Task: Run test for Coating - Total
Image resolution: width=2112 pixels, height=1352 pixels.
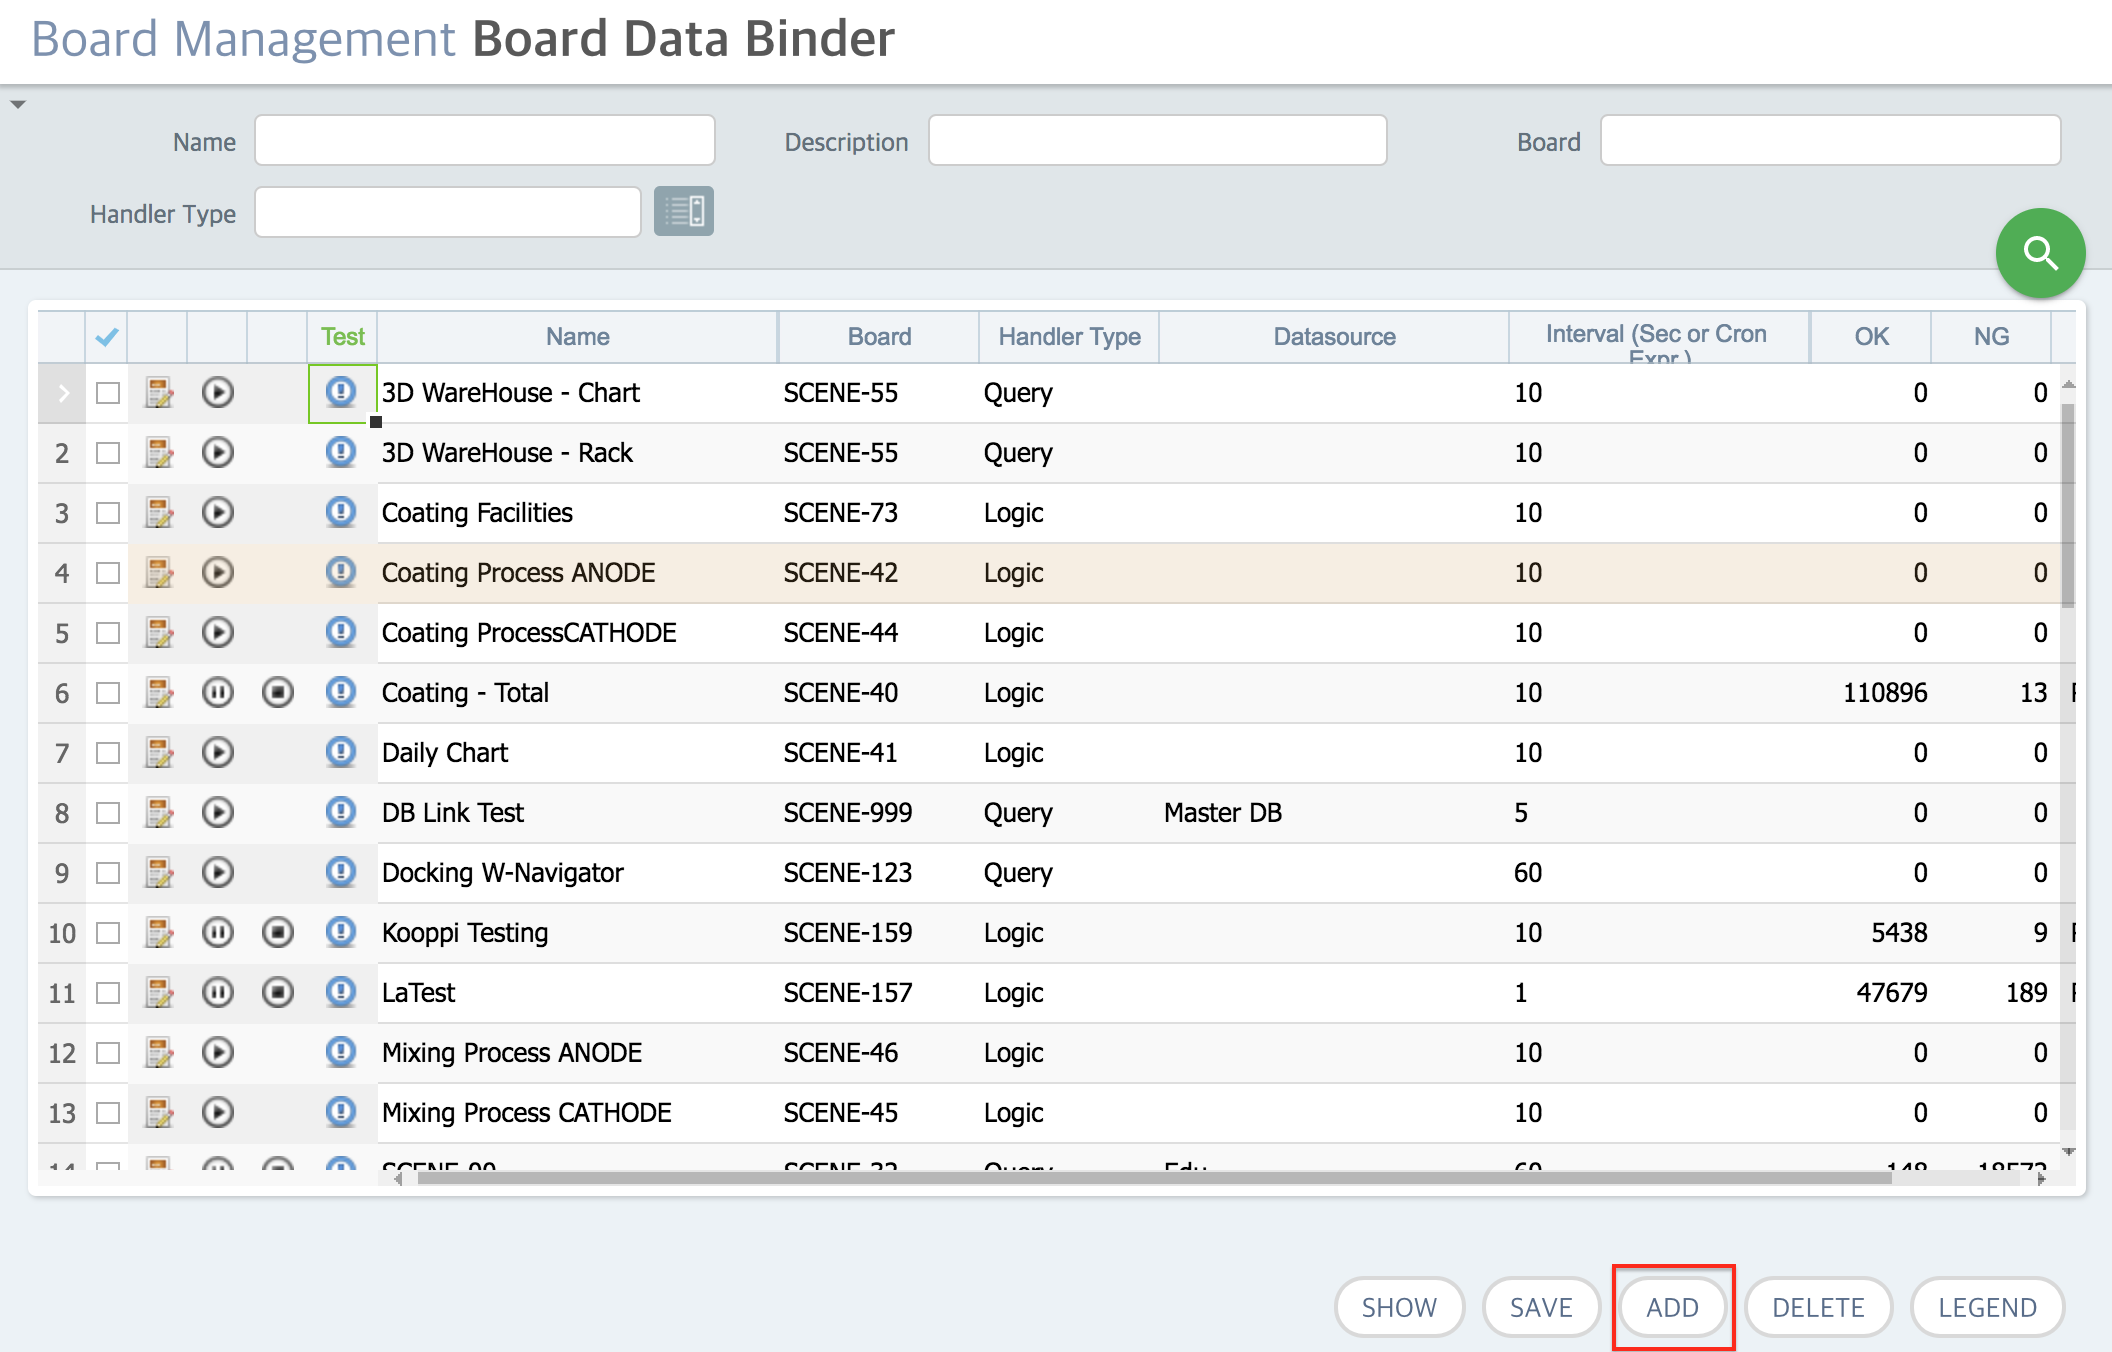Action: pos(341,691)
